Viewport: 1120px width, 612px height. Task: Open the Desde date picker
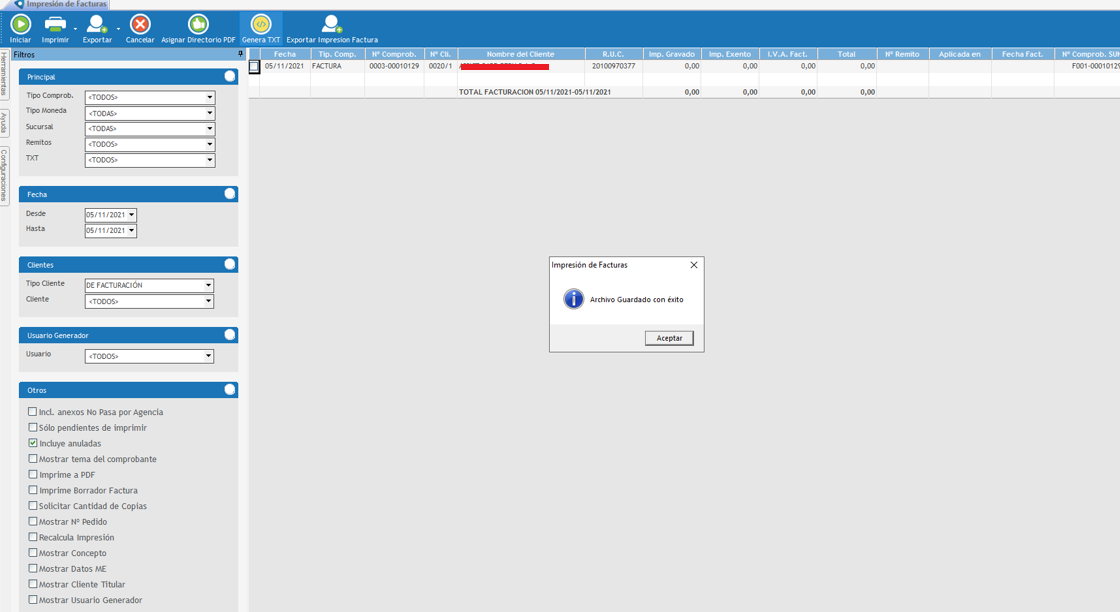pos(132,215)
